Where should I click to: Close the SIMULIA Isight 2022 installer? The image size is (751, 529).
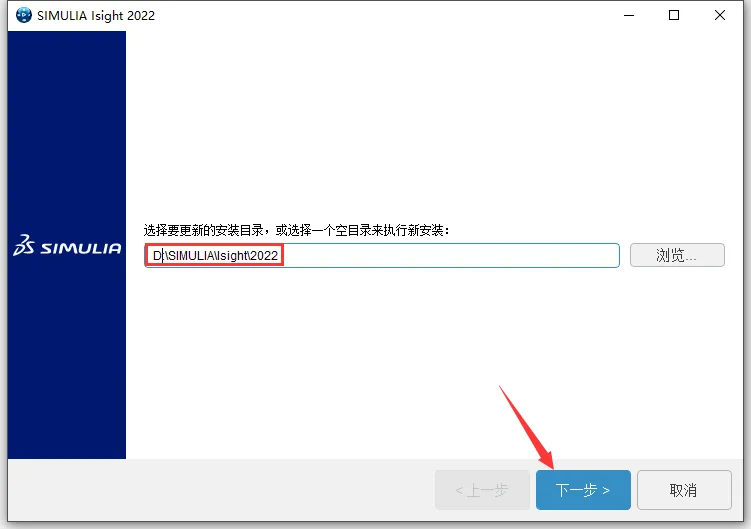(719, 15)
